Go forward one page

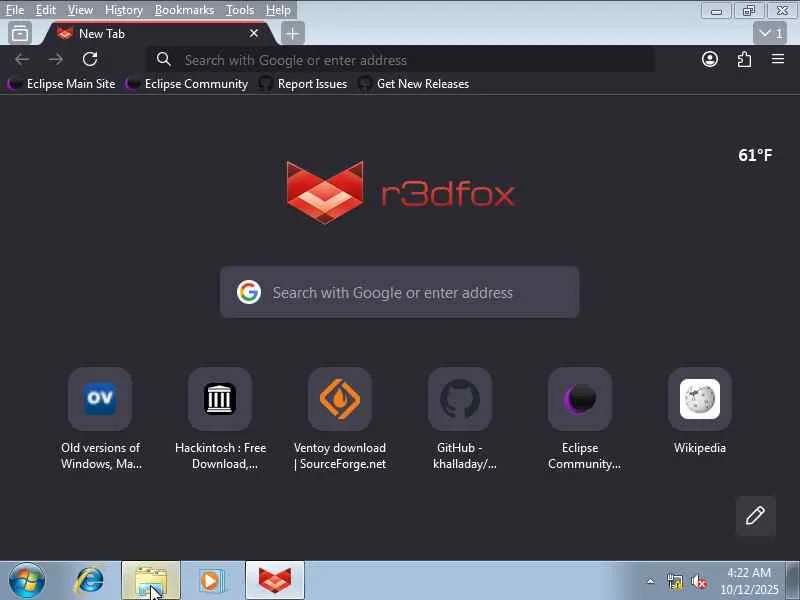click(56, 60)
